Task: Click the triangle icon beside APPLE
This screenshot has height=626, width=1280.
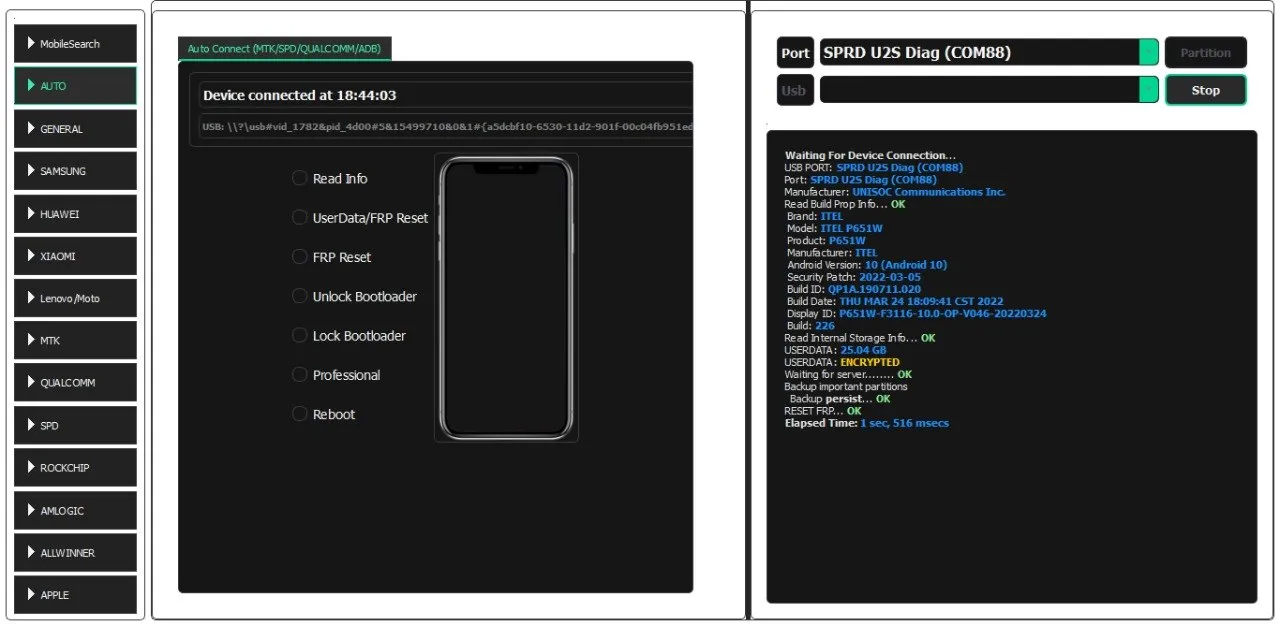Action: point(30,595)
